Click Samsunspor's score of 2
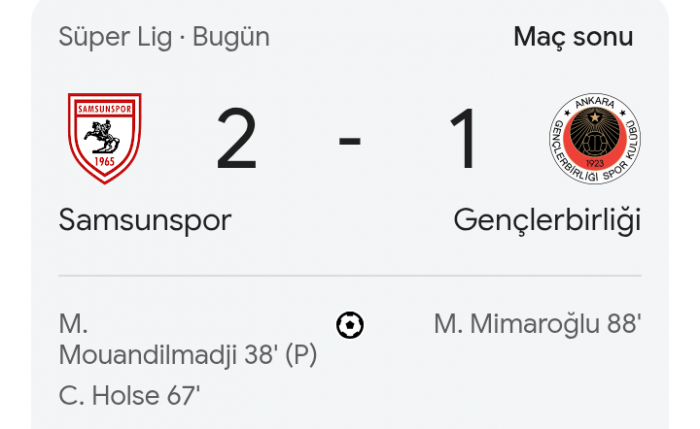The width and height of the screenshot is (700, 429). [x=237, y=140]
